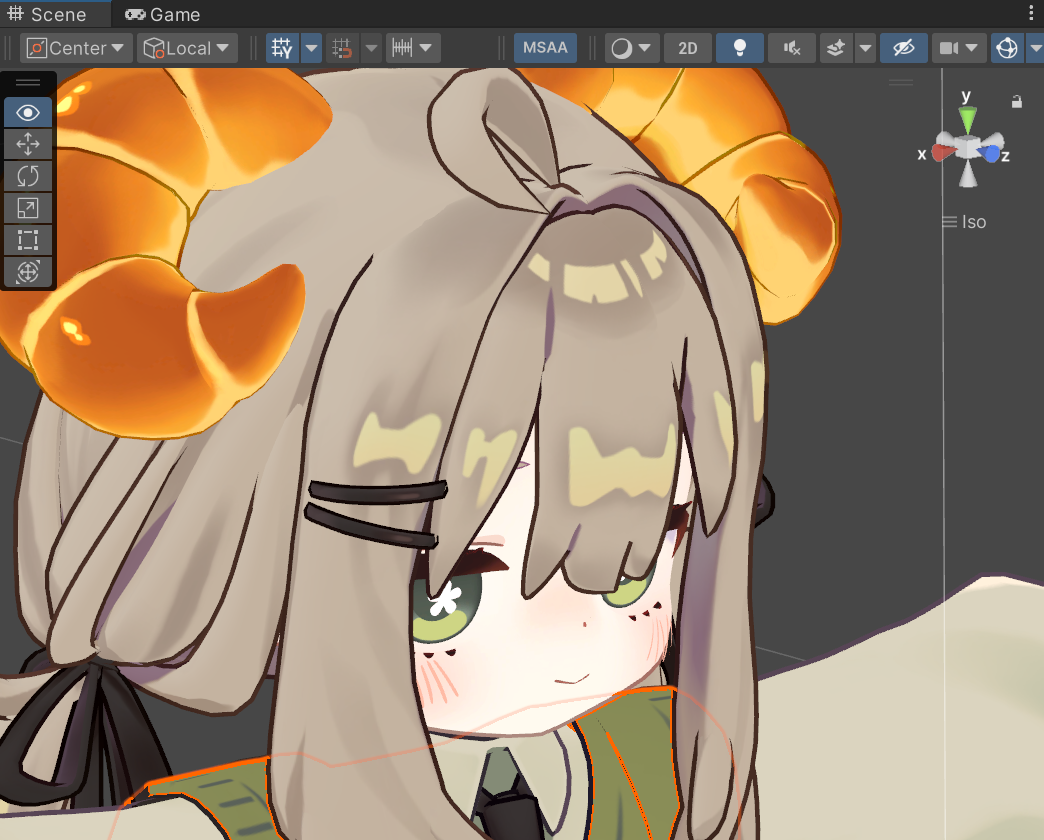Click the orientation gizmo overlay handle

click(x=901, y=83)
